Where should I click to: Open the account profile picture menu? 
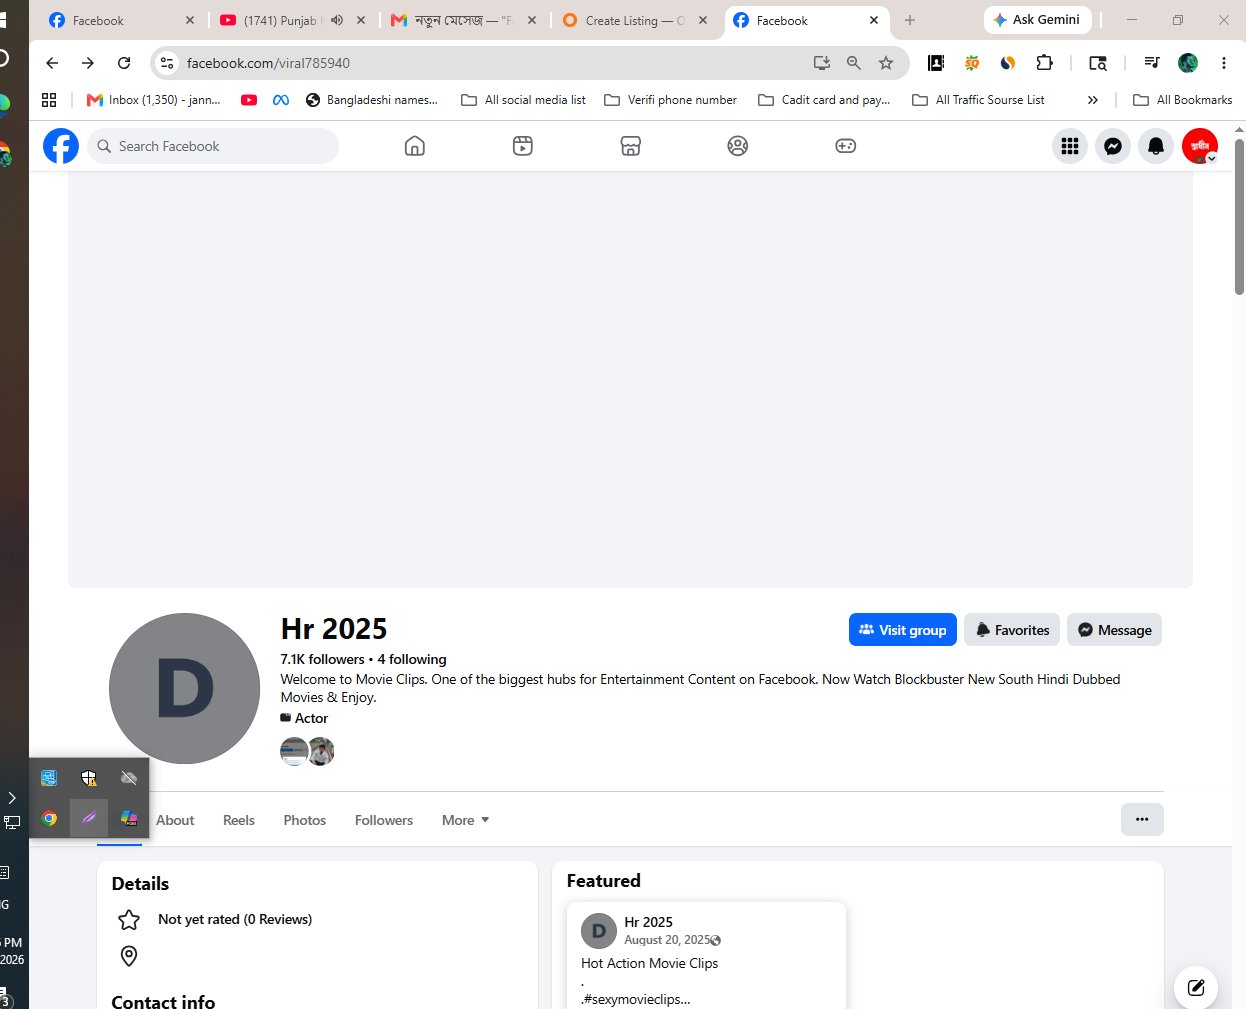1200,146
